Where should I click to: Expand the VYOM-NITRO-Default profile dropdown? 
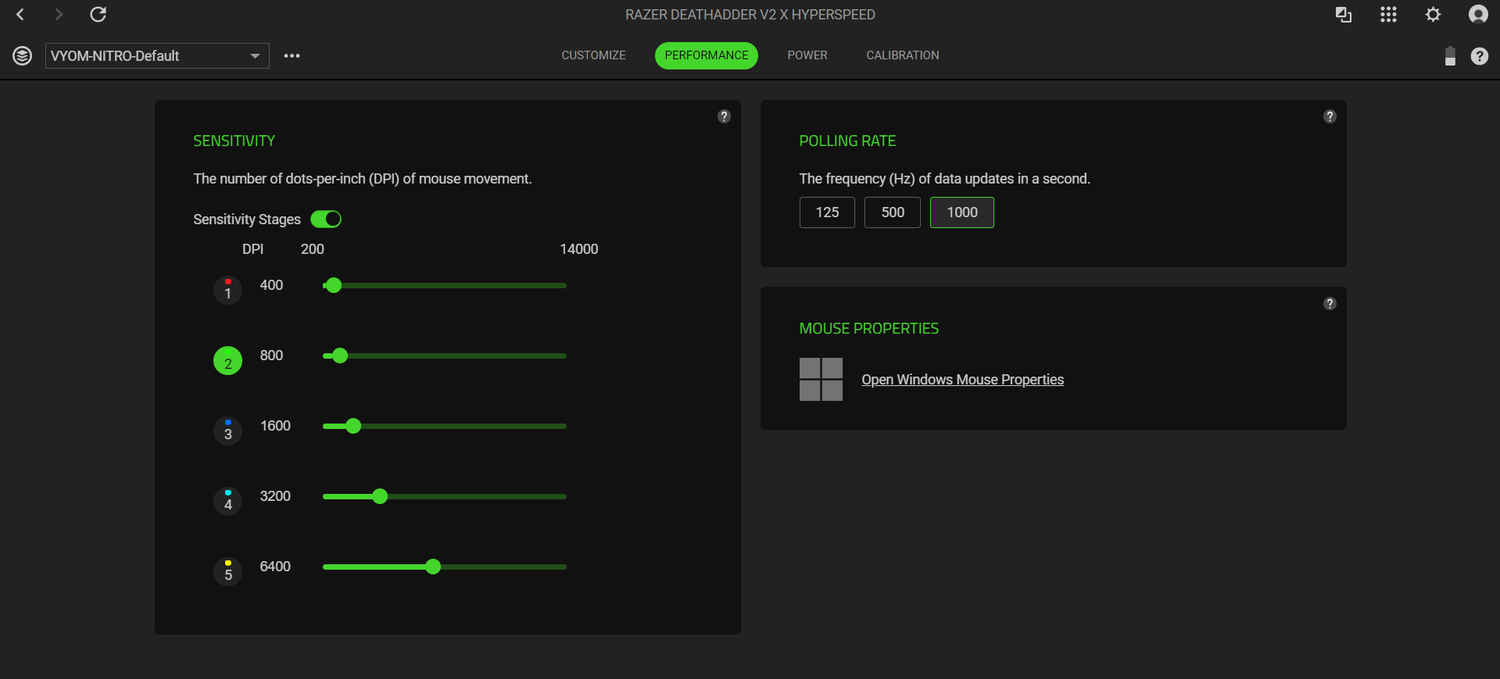coord(157,56)
